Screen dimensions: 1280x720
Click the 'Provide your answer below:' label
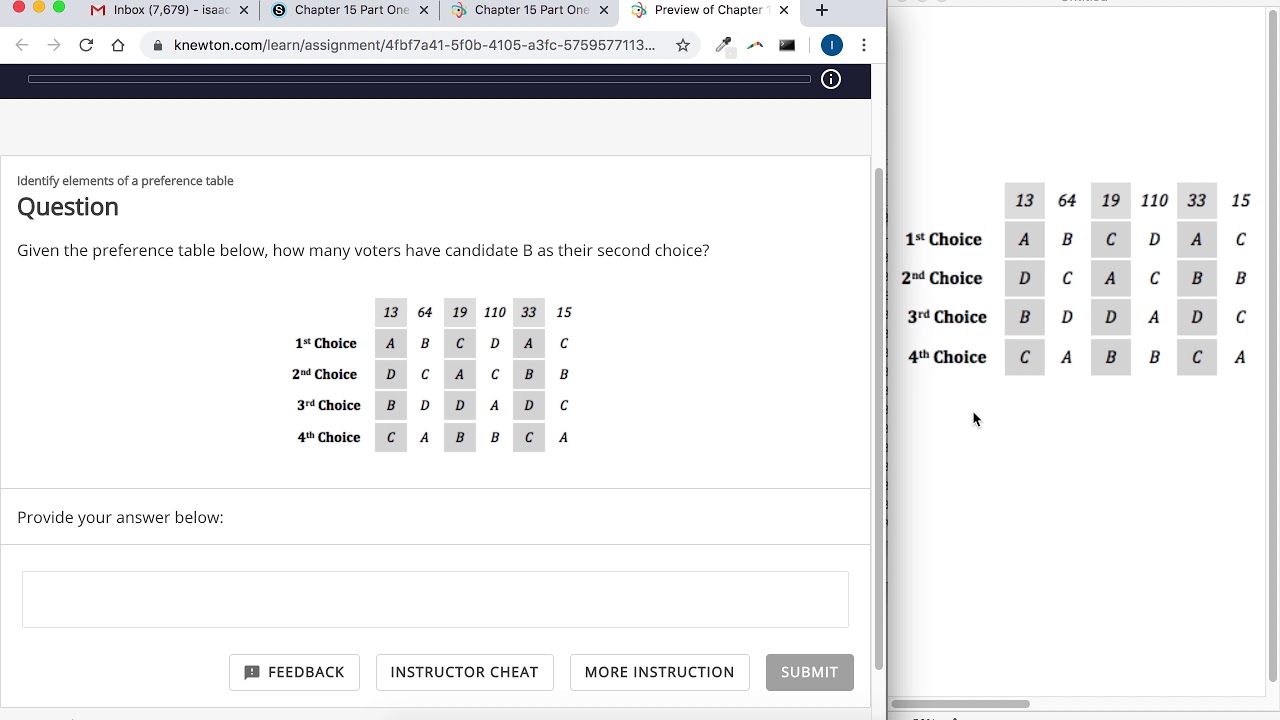120,517
